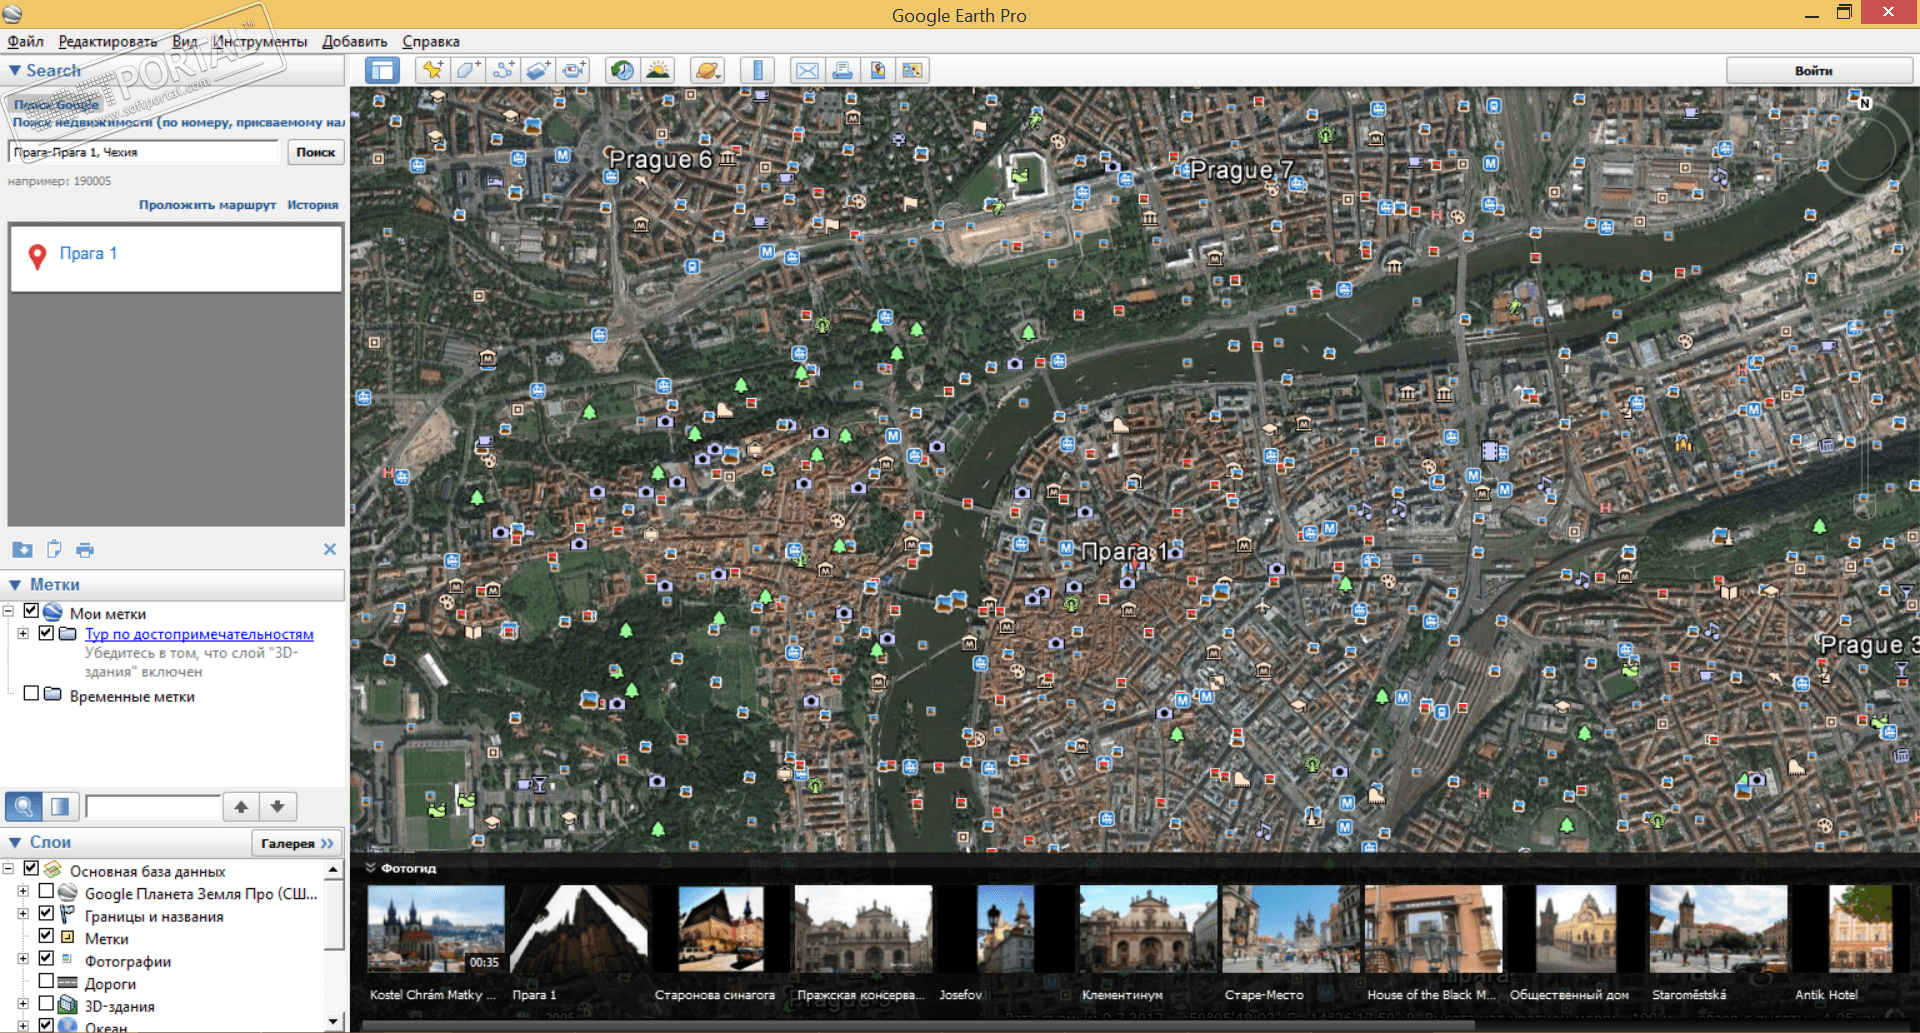Select the Add Image Overlay tool
Image resolution: width=1920 pixels, height=1033 pixels.
pyautogui.click(x=539, y=70)
